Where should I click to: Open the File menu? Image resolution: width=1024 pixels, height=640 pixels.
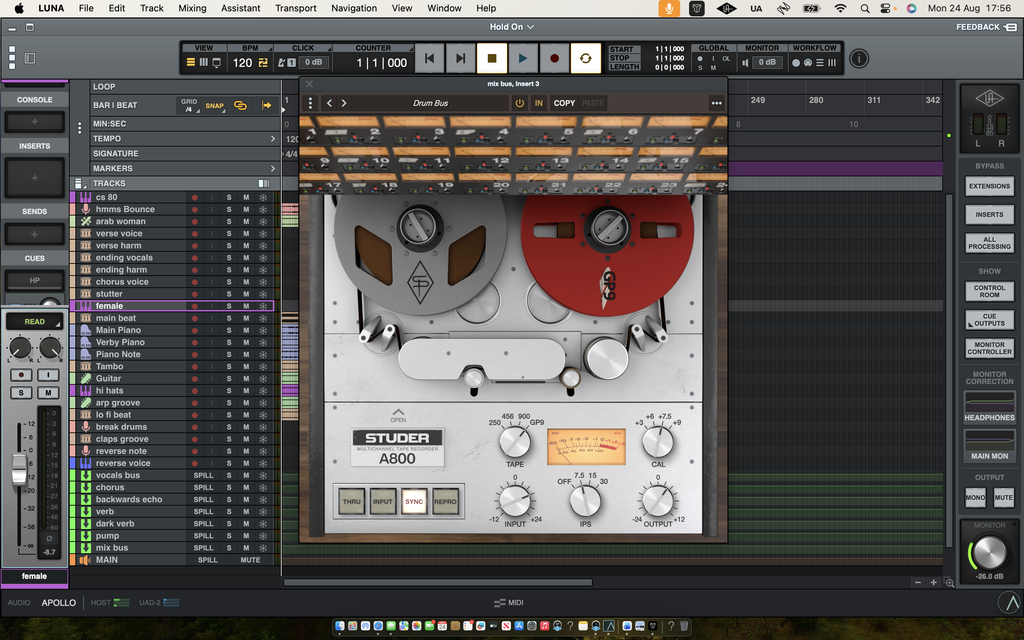click(x=86, y=8)
